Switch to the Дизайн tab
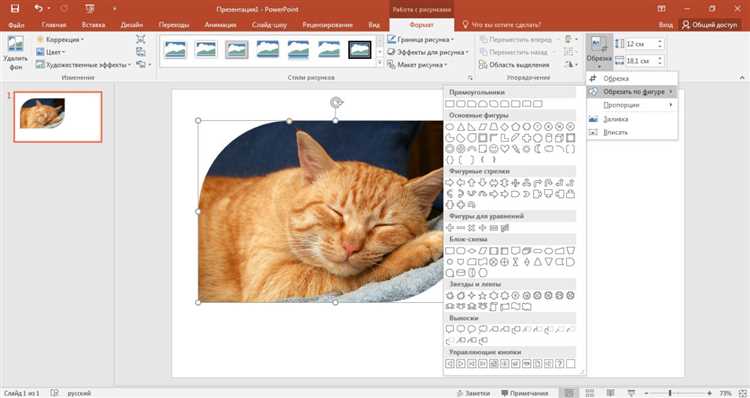The height and width of the screenshot is (398, 750). coord(132,24)
